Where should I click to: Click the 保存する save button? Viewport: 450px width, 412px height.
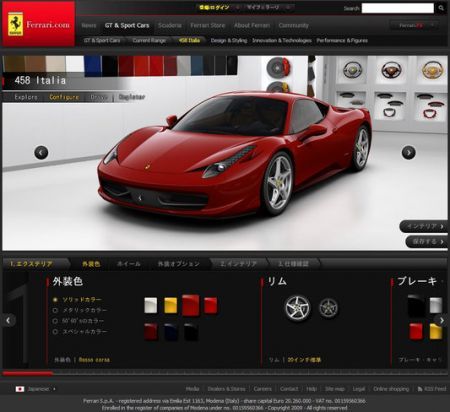(427, 241)
